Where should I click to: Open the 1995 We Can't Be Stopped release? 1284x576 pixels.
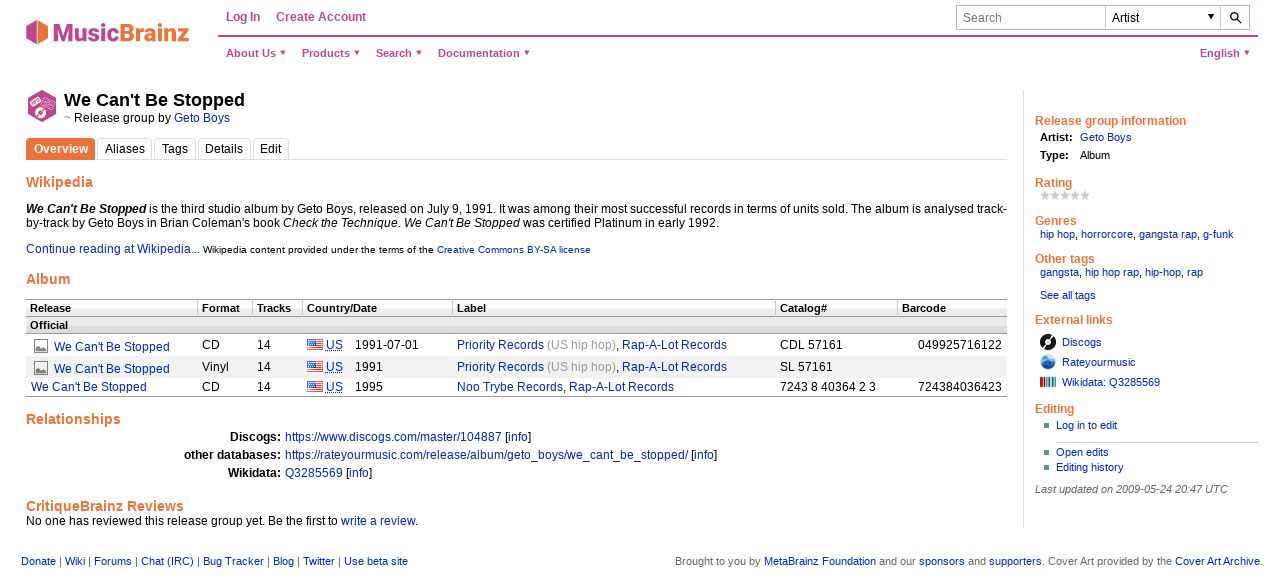click(x=89, y=387)
